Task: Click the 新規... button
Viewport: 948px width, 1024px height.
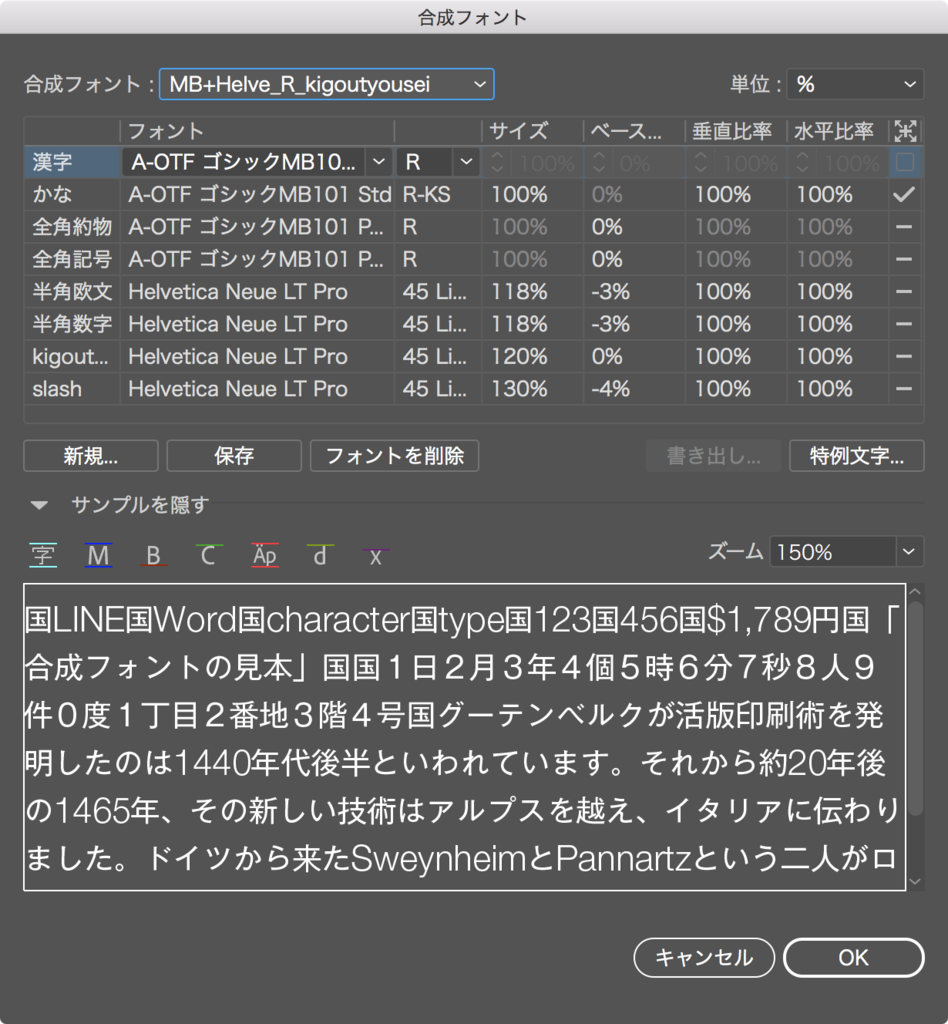Action: point(91,456)
